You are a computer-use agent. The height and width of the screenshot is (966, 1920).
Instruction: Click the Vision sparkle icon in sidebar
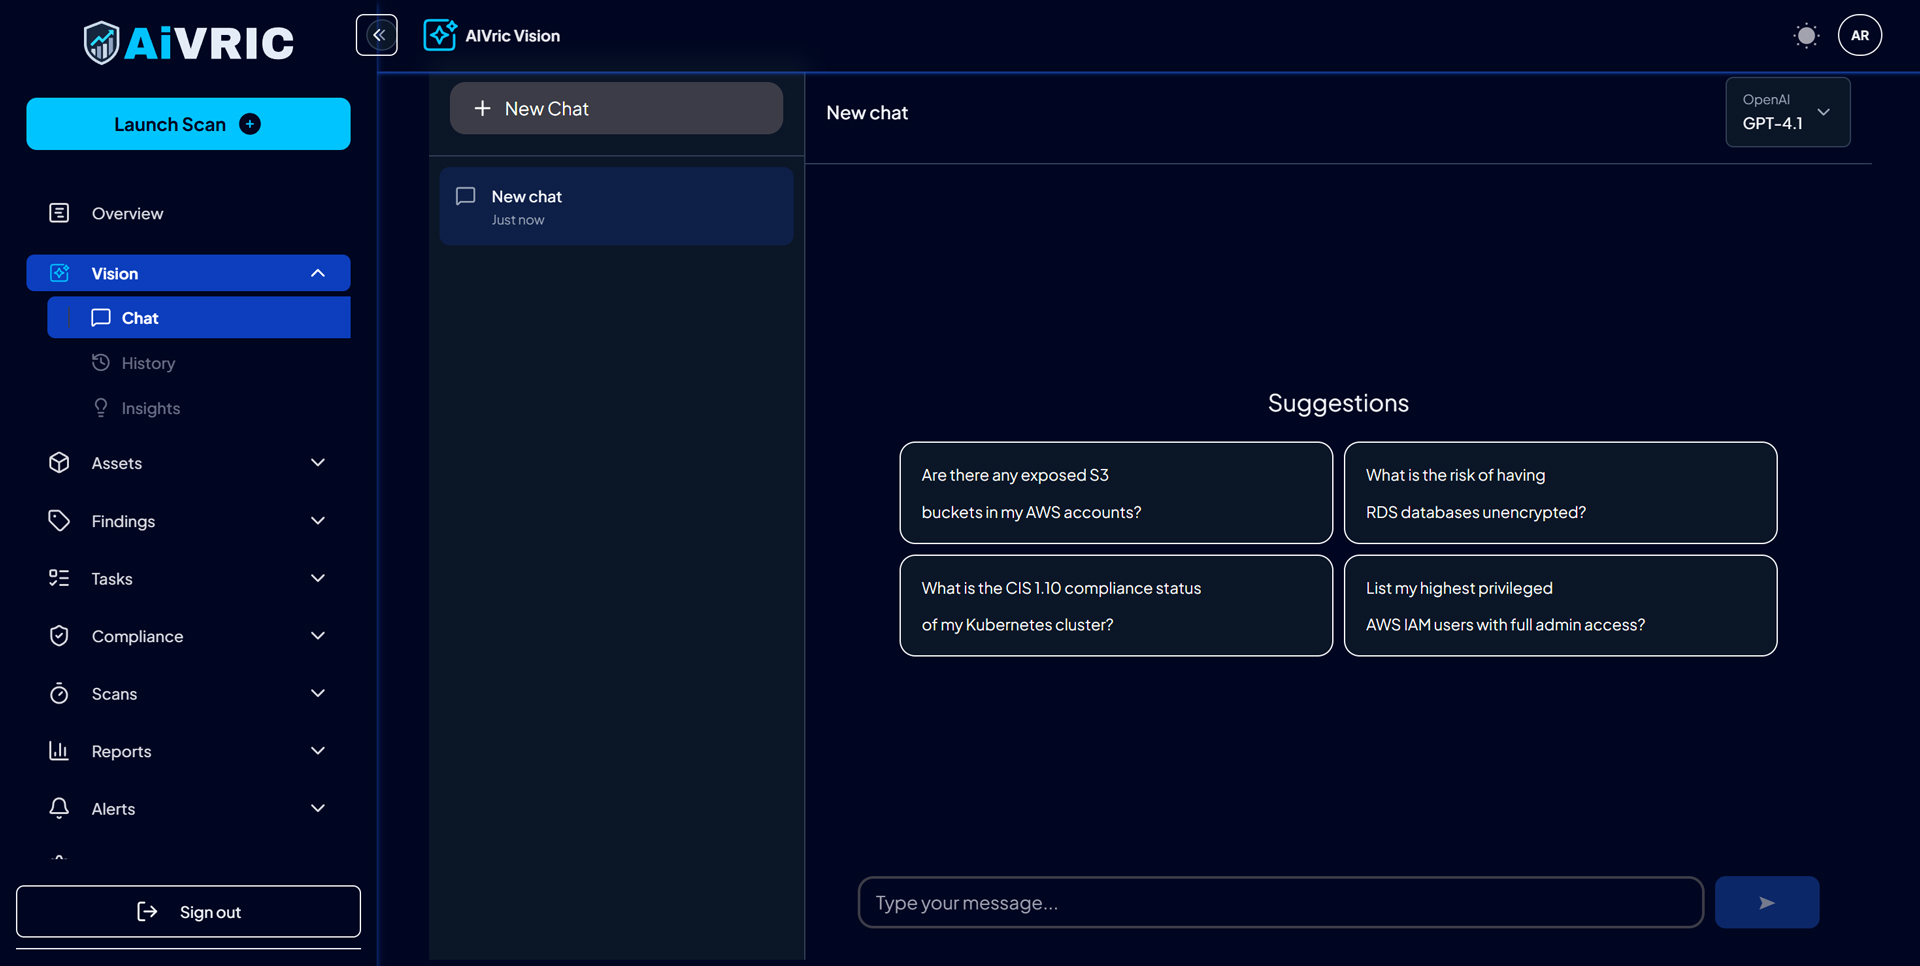(60, 273)
